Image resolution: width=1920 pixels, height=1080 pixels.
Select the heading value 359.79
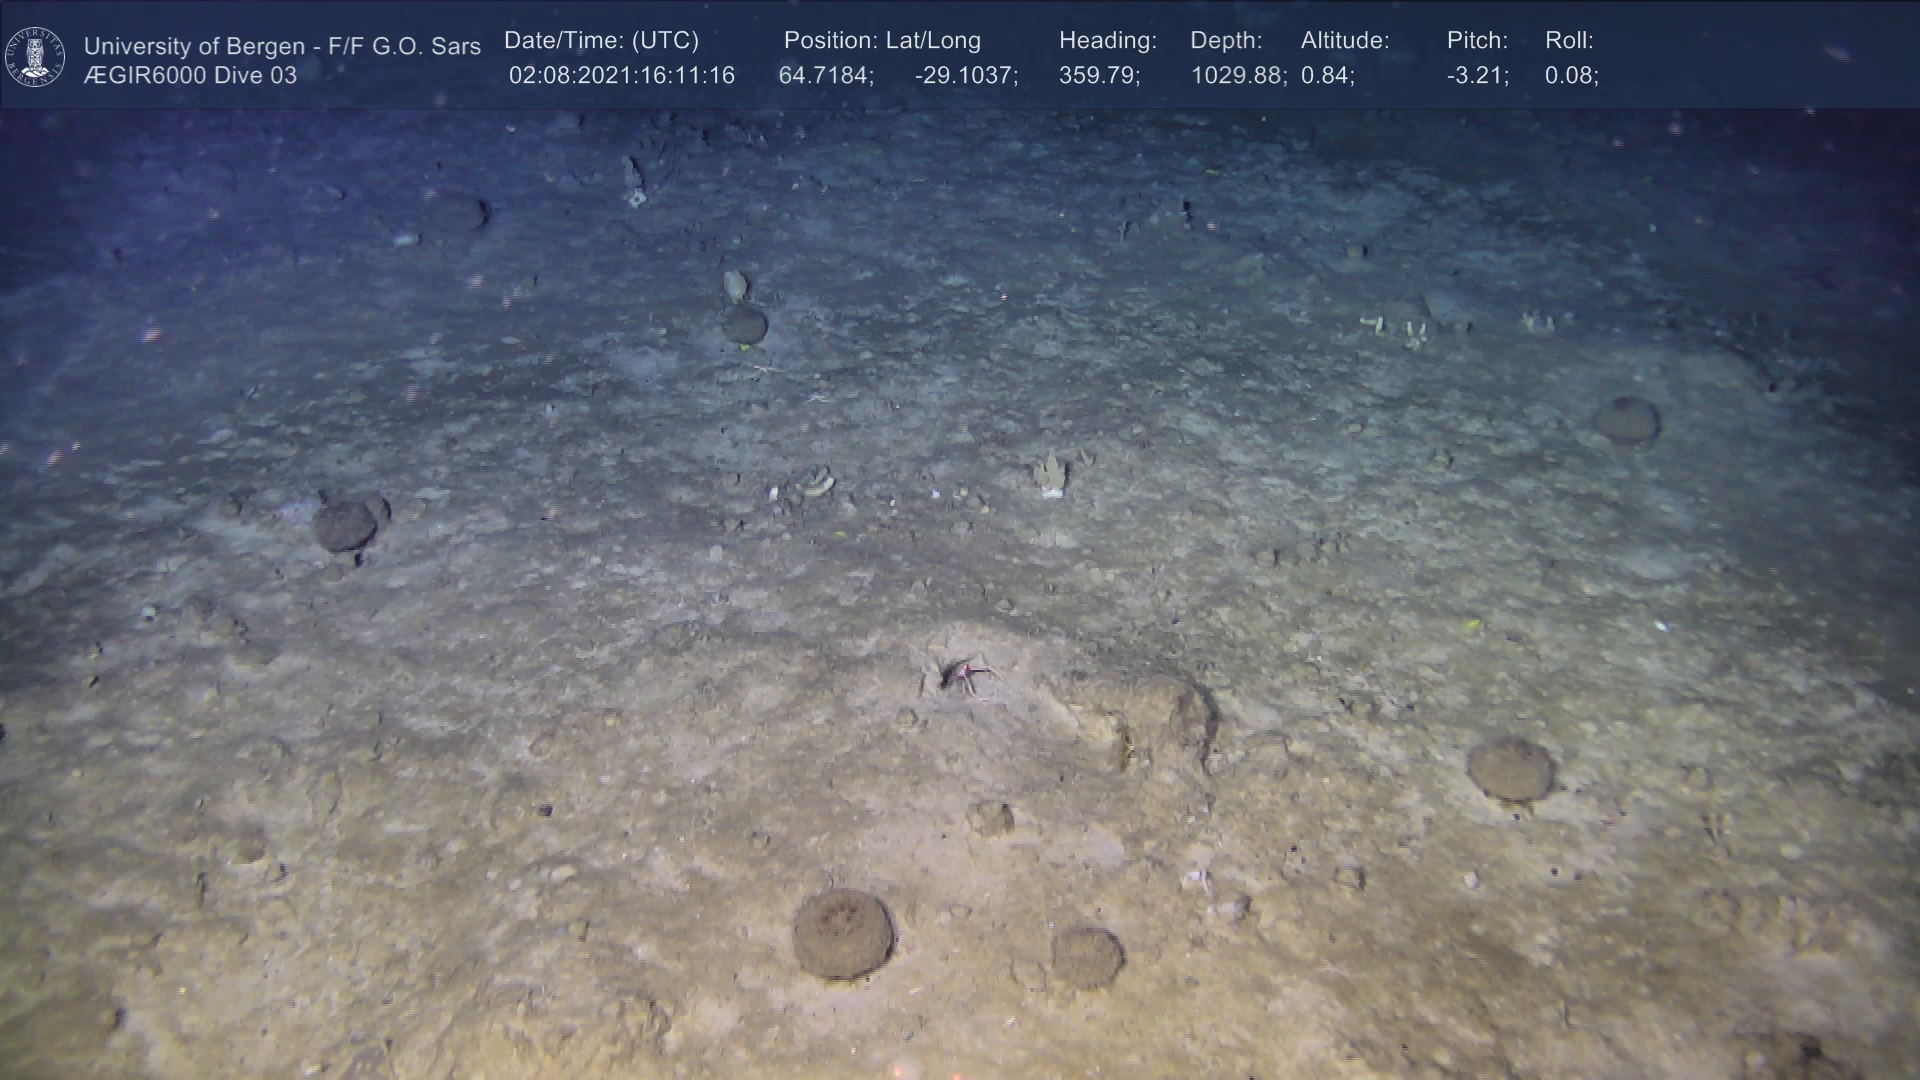click(1099, 76)
